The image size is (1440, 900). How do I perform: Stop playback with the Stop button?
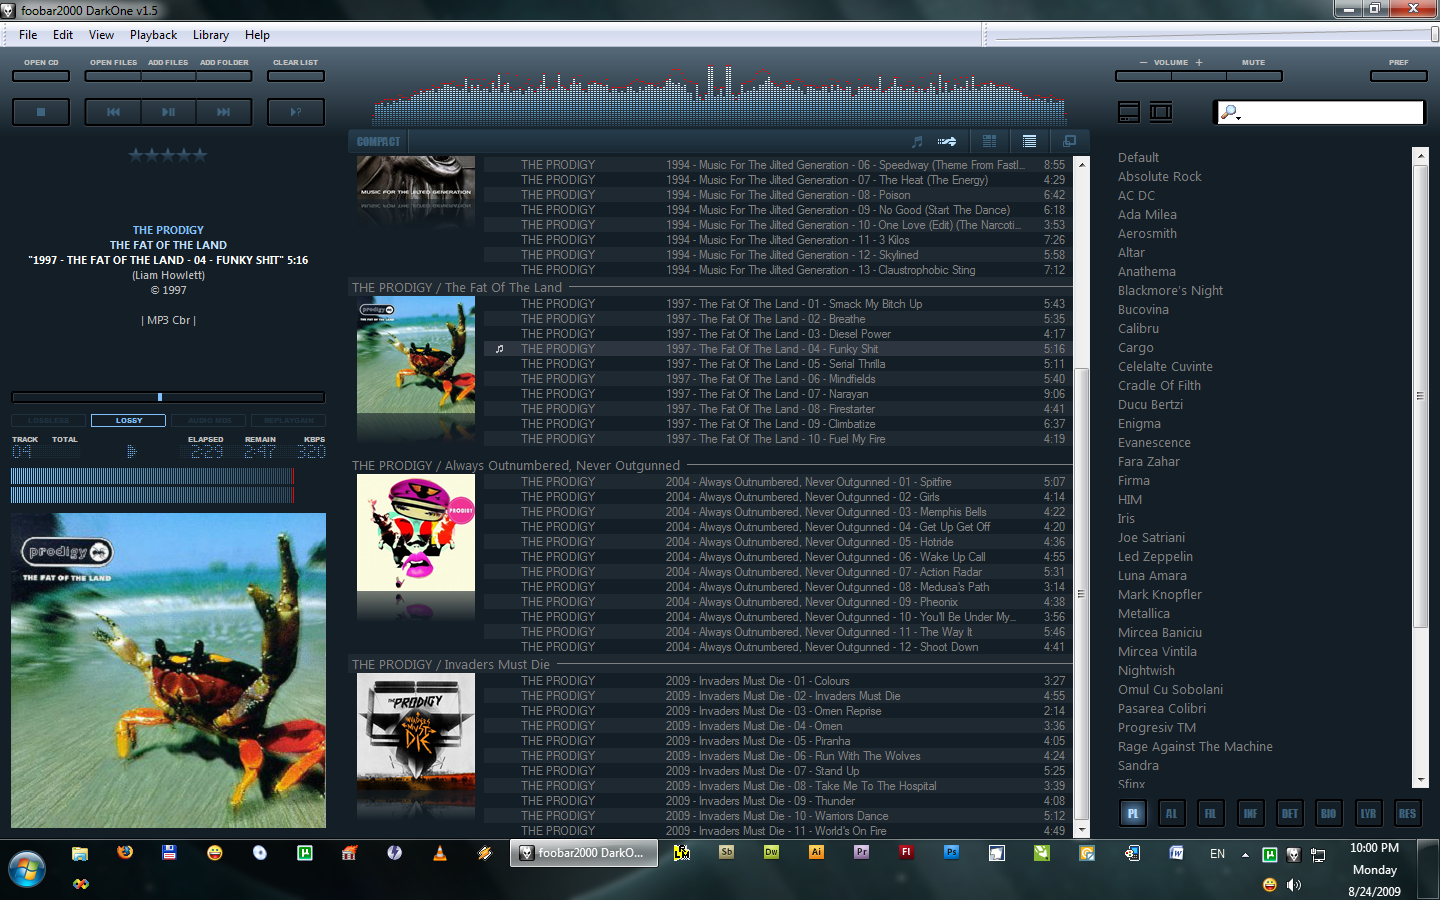(41, 112)
